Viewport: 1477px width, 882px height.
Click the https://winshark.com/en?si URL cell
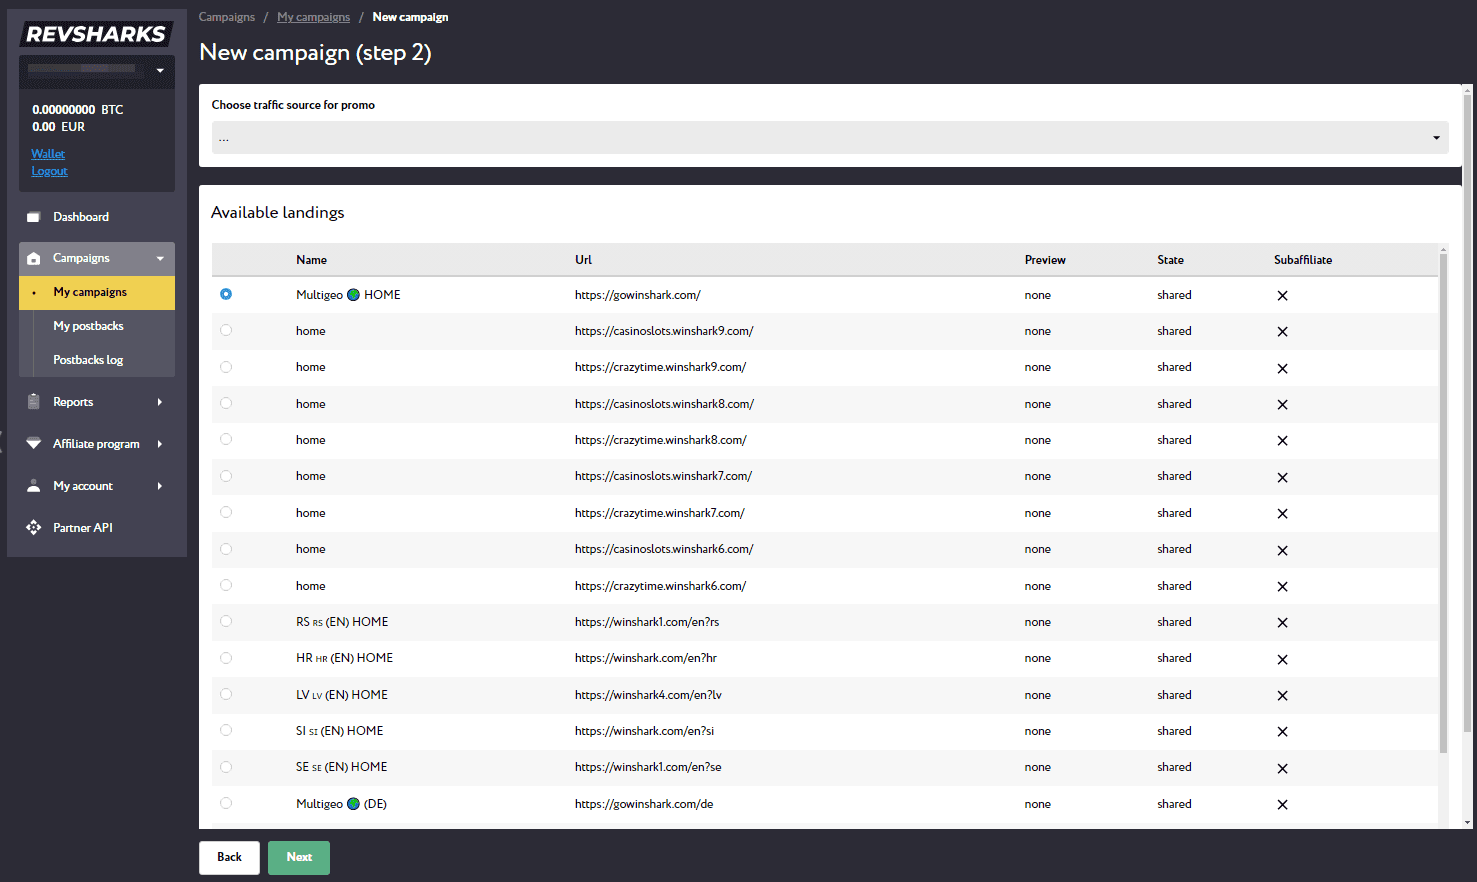pos(644,731)
